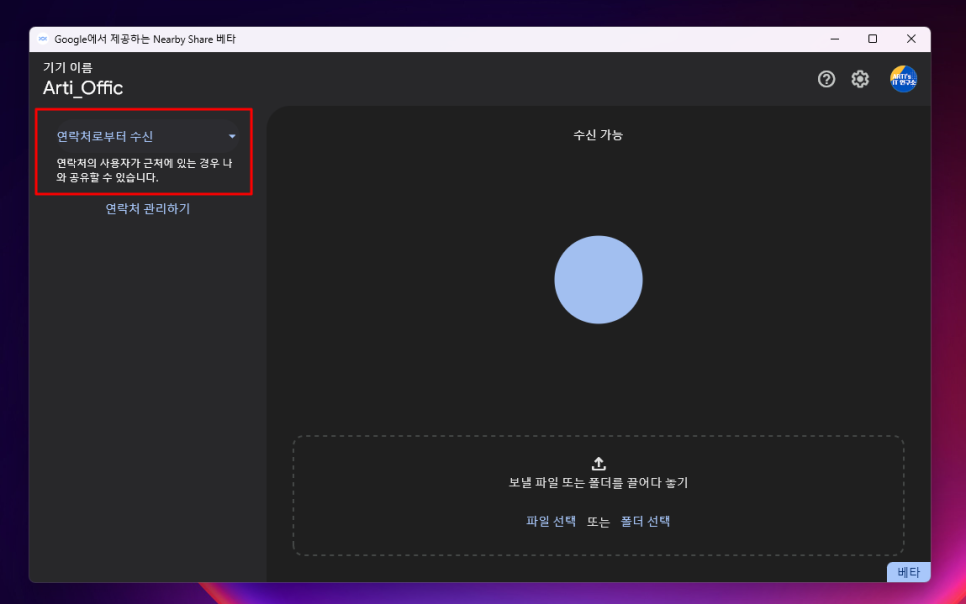The image size is (966, 604).
Task: Click the upload arrow icon in drop zone
Action: (598, 463)
